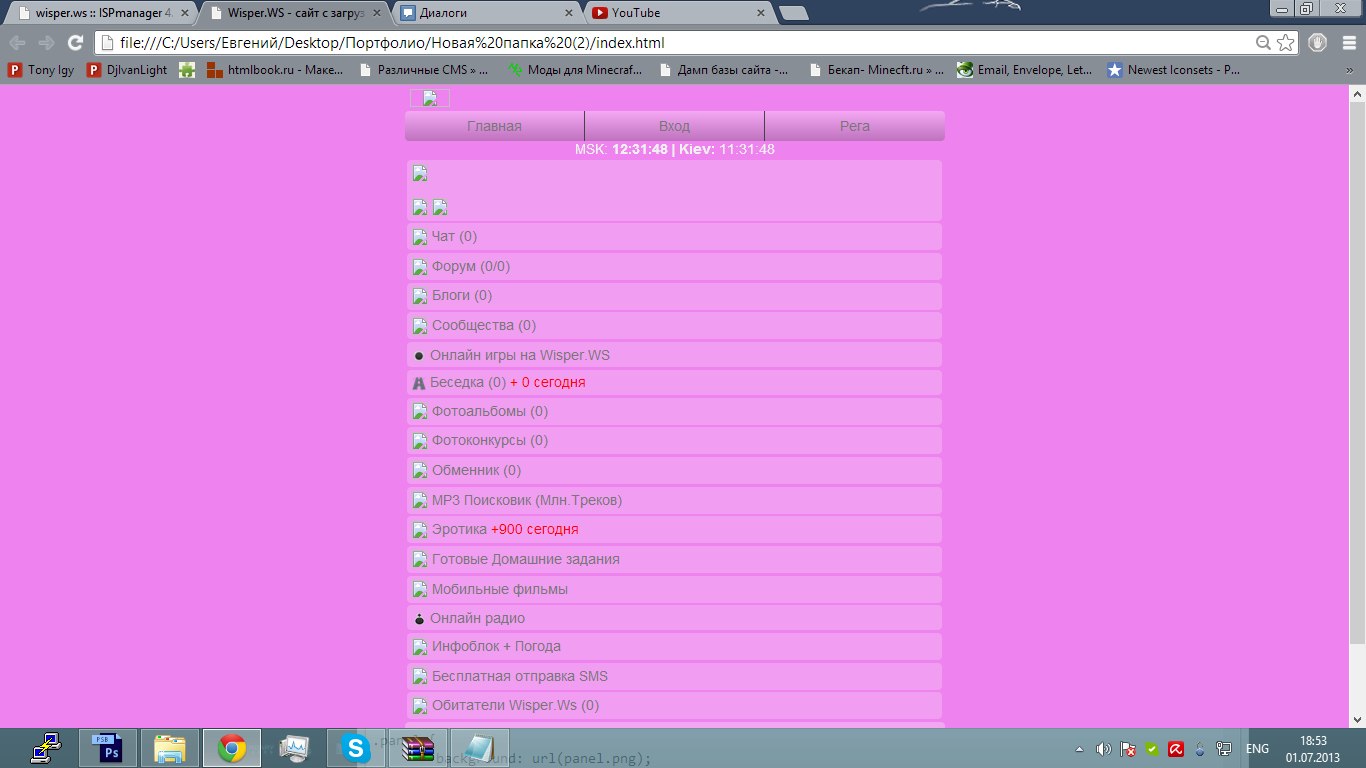Click the speaker volume tray icon
Viewport: 1366px width, 768px height.
point(1104,749)
